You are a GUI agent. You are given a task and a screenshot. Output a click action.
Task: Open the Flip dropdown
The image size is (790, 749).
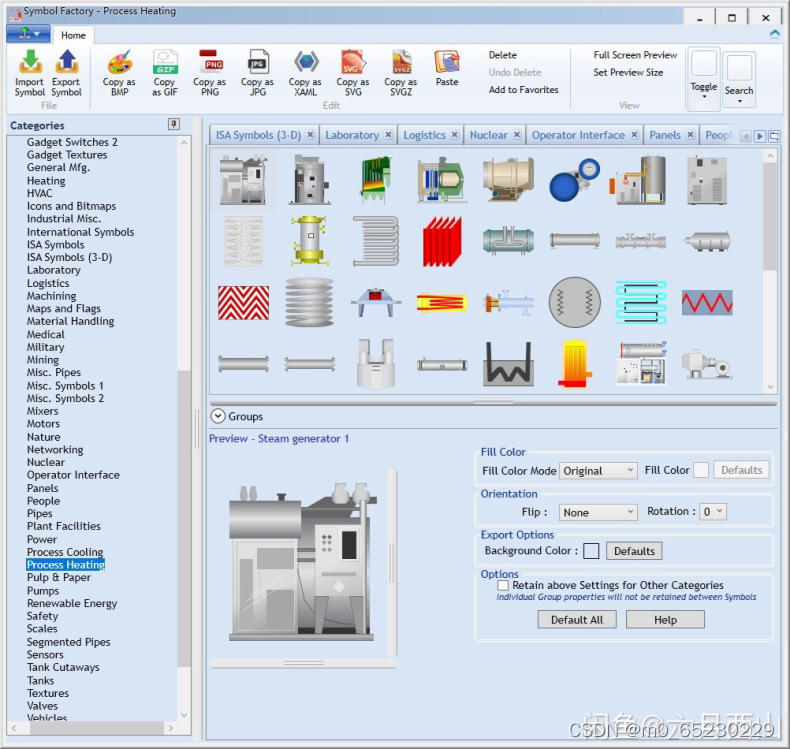pos(598,512)
